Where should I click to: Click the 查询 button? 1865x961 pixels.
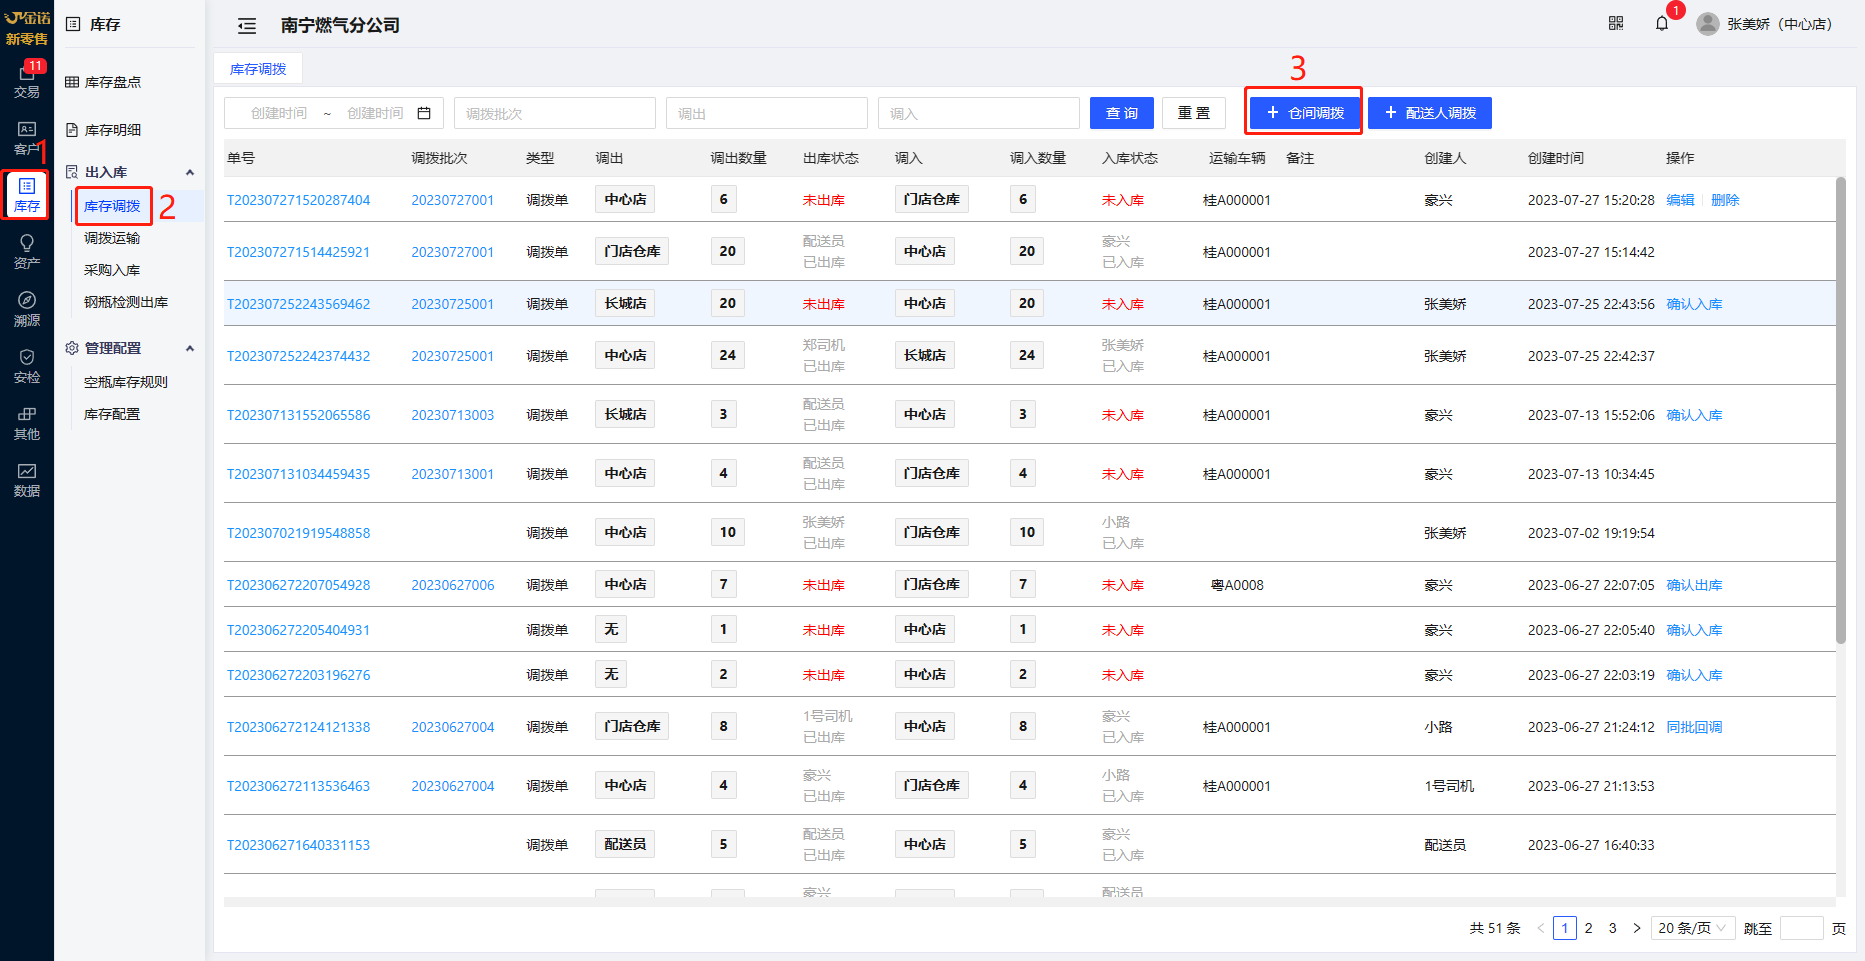1122,113
